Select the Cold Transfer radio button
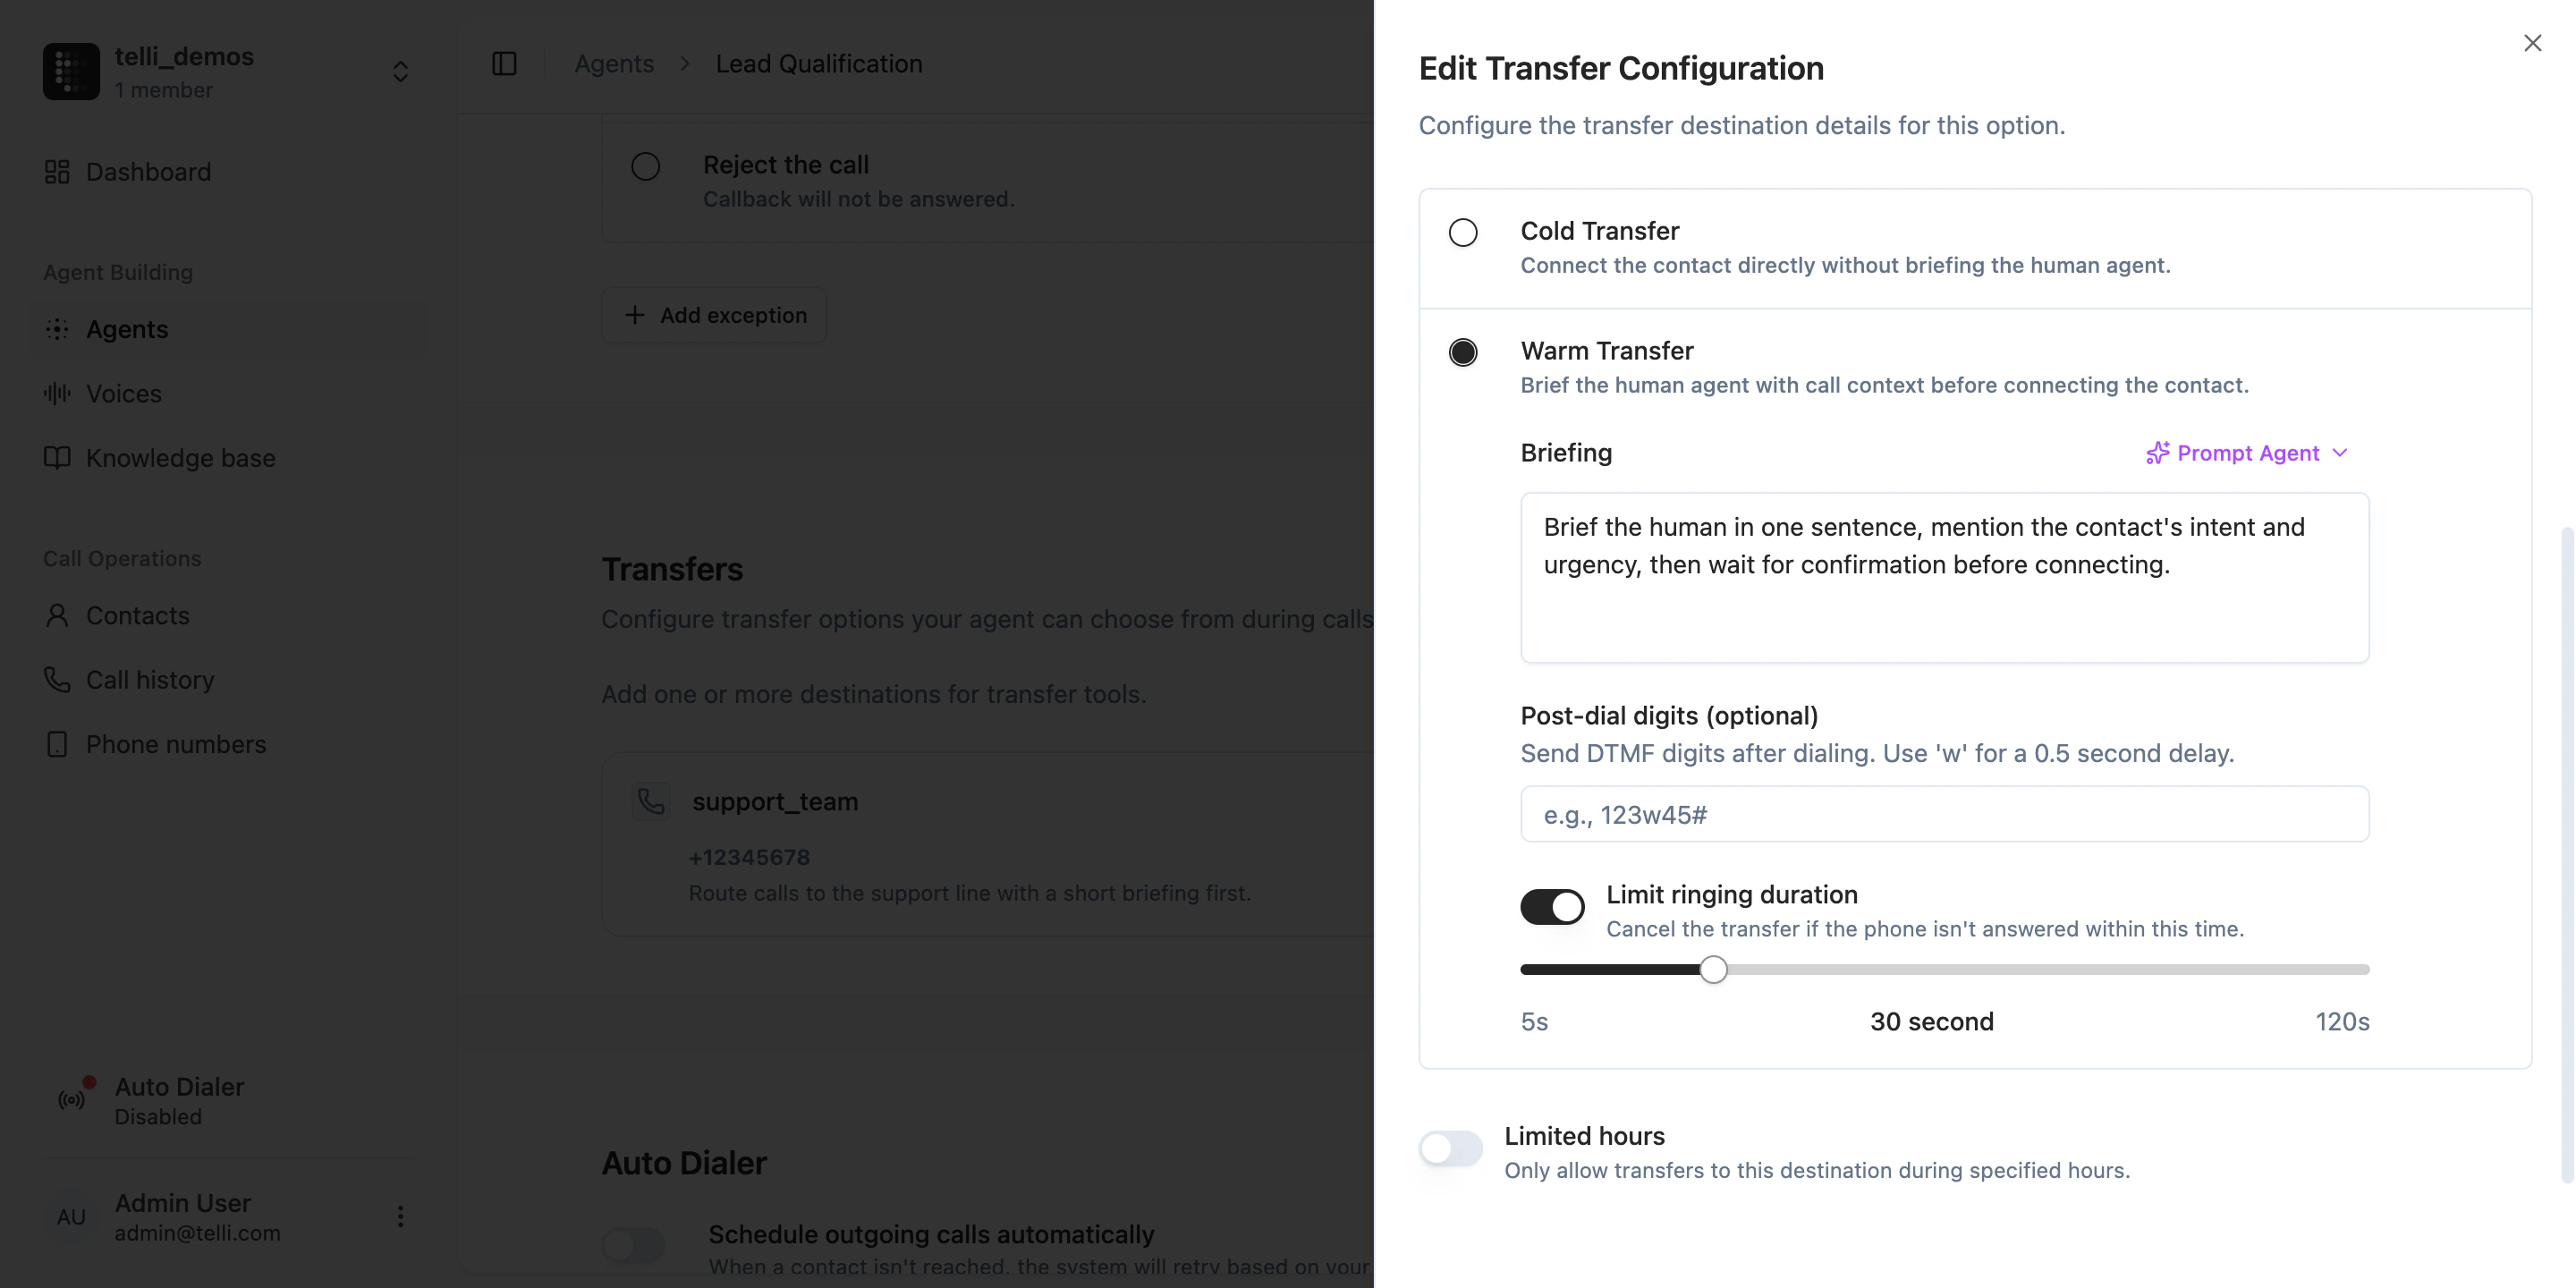Image resolution: width=2576 pixels, height=1288 pixels. (1463, 231)
